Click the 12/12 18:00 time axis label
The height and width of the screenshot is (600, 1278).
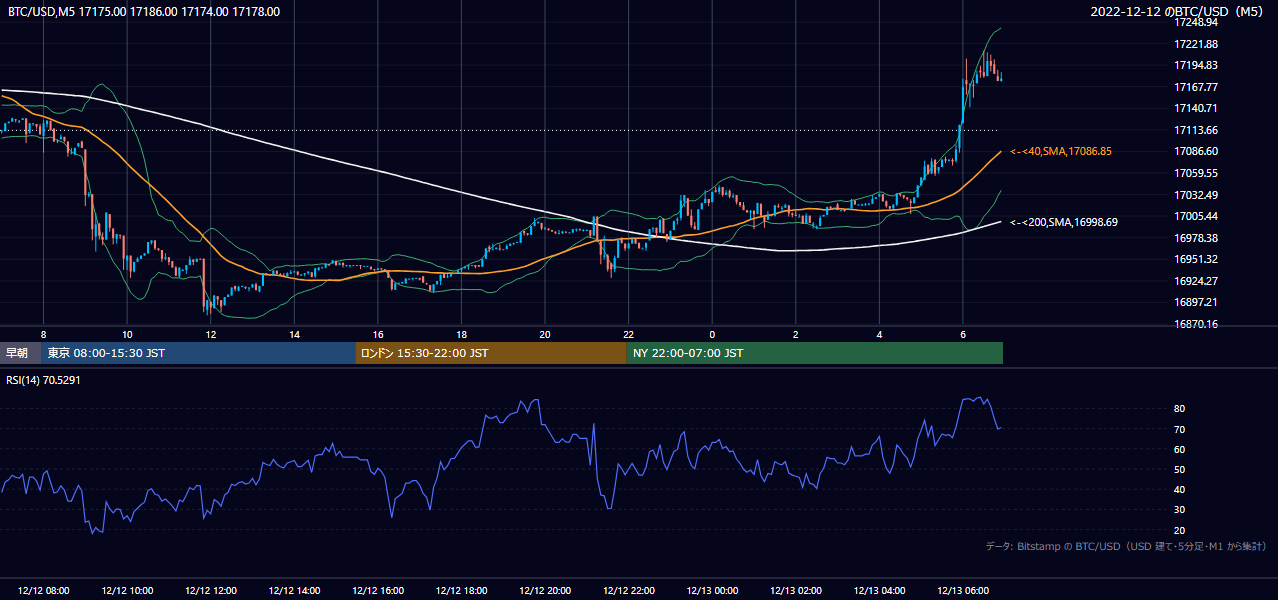click(461, 591)
